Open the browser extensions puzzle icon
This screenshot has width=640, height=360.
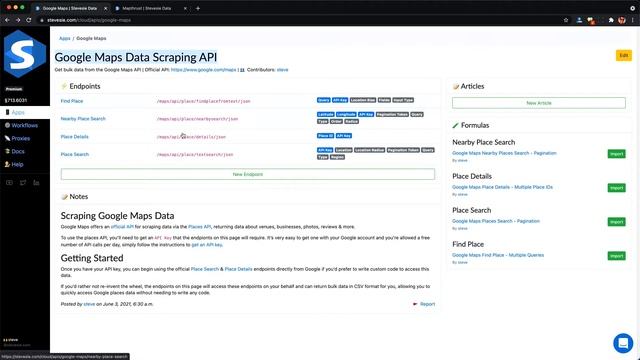pos(611,20)
